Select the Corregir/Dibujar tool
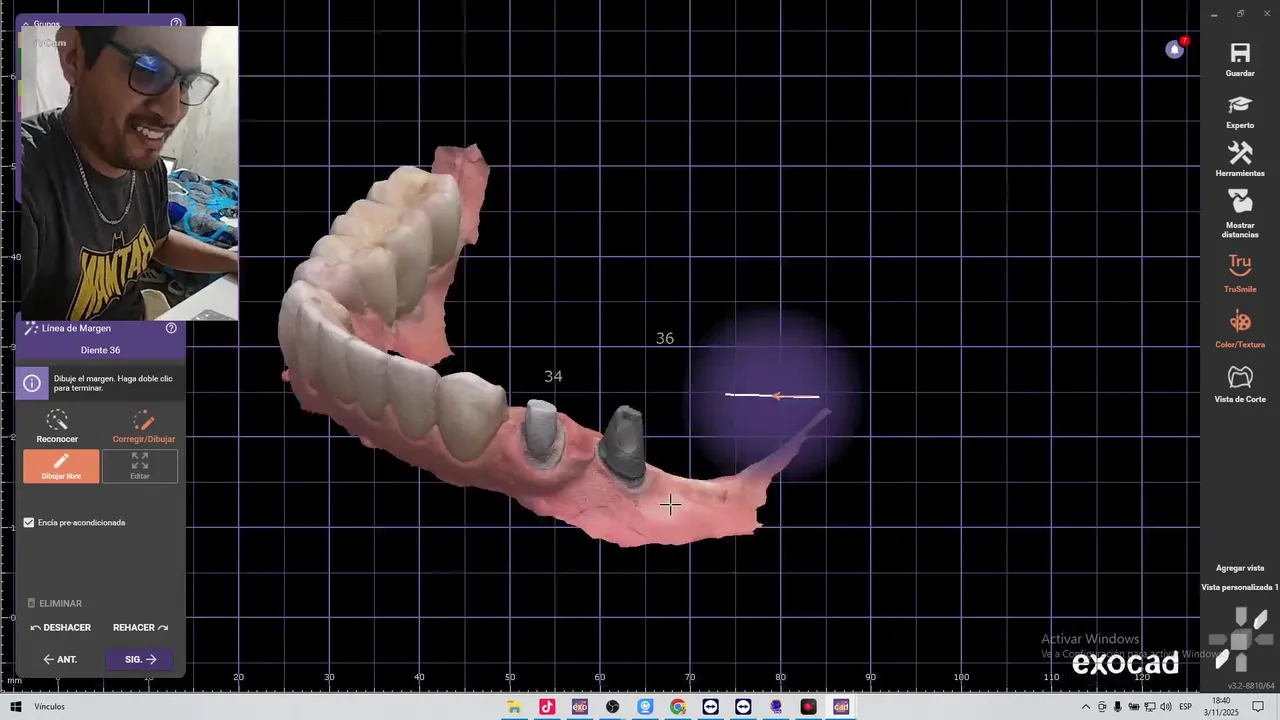The width and height of the screenshot is (1280, 720). click(x=143, y=426)
